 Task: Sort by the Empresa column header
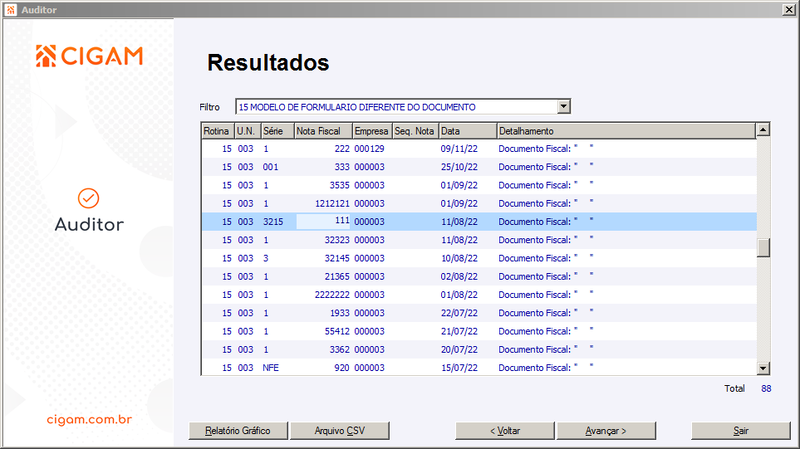(372, 131)
